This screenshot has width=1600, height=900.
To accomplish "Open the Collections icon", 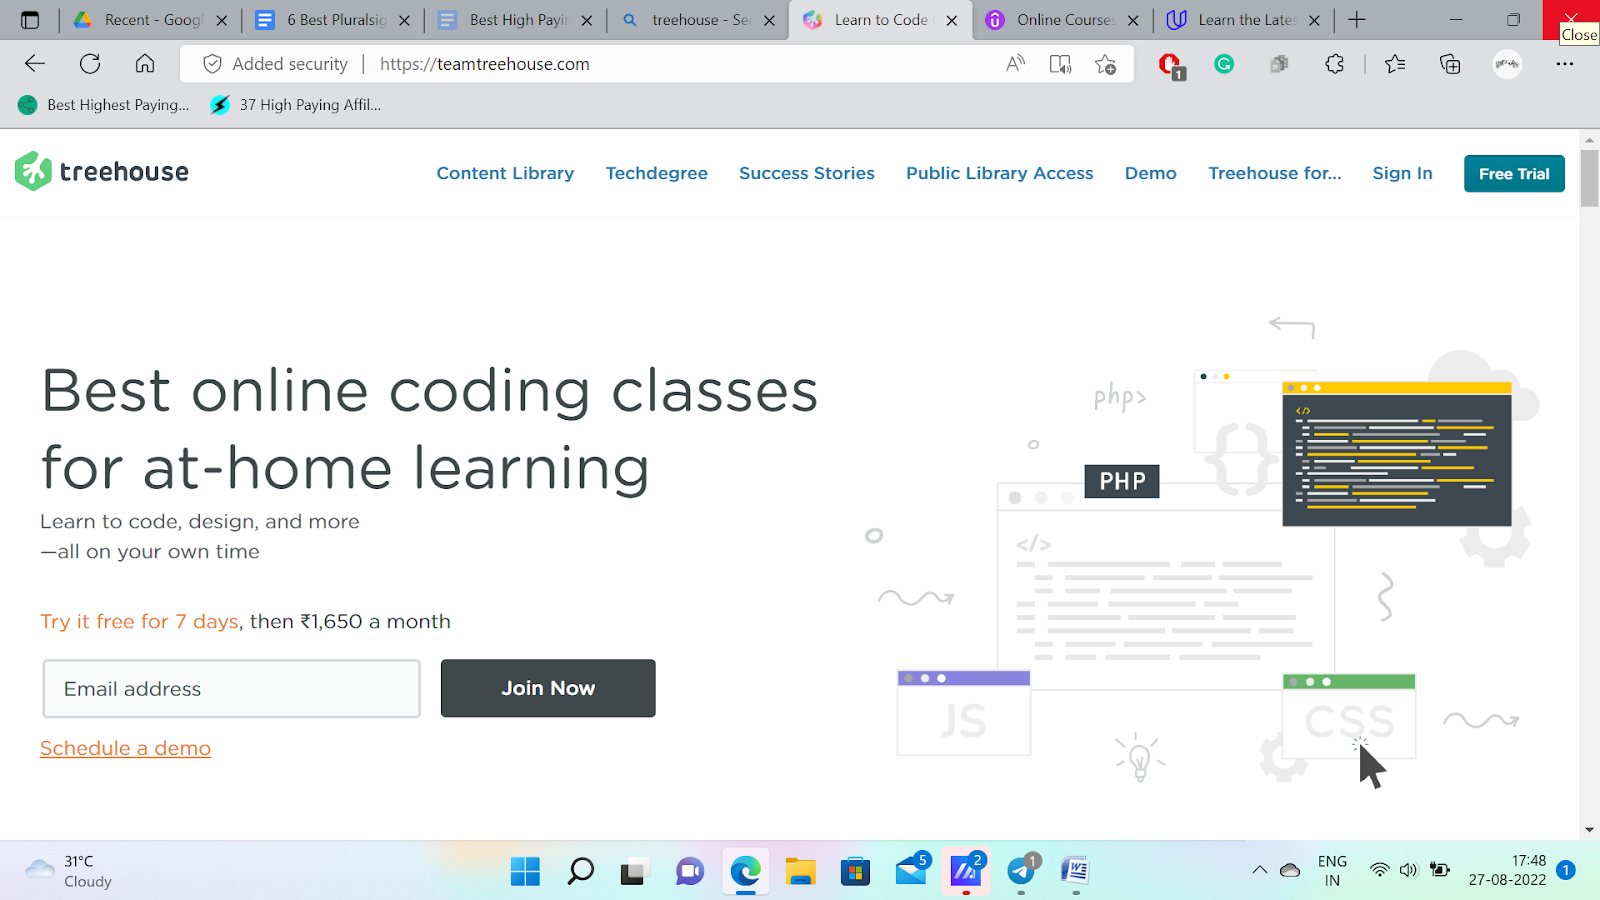I will [1450, 64].
